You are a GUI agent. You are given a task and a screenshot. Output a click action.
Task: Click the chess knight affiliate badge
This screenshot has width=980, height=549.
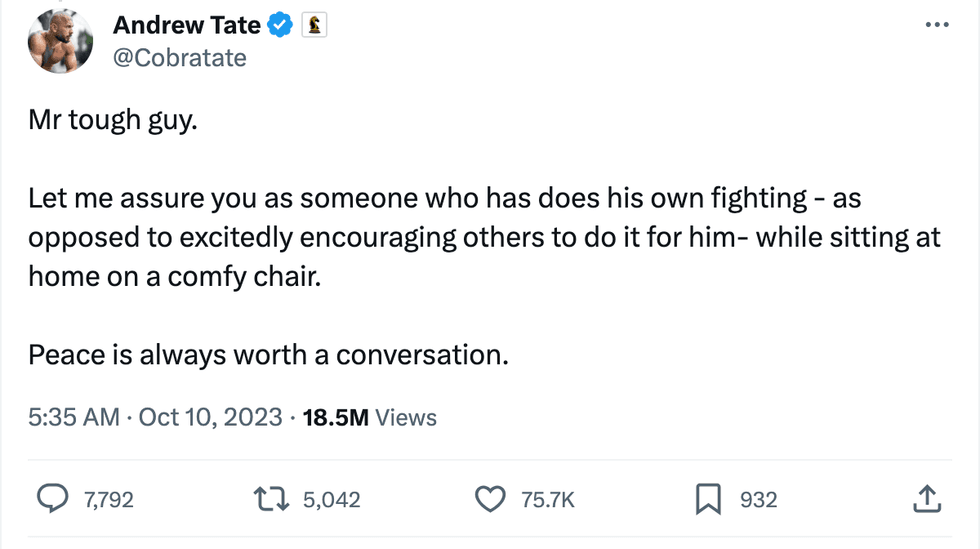[314, 25]
